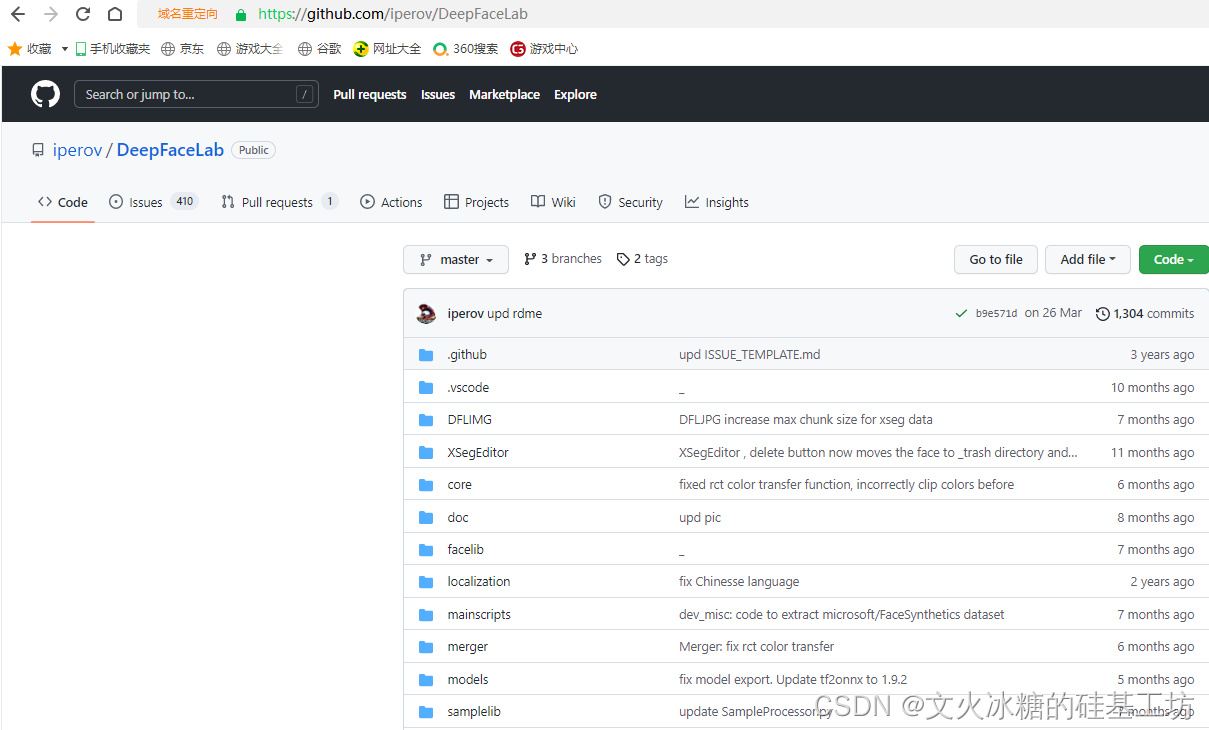The image size is (1209, 730).
Task: Click the browser address bar URL
Action: pos(393,14)
